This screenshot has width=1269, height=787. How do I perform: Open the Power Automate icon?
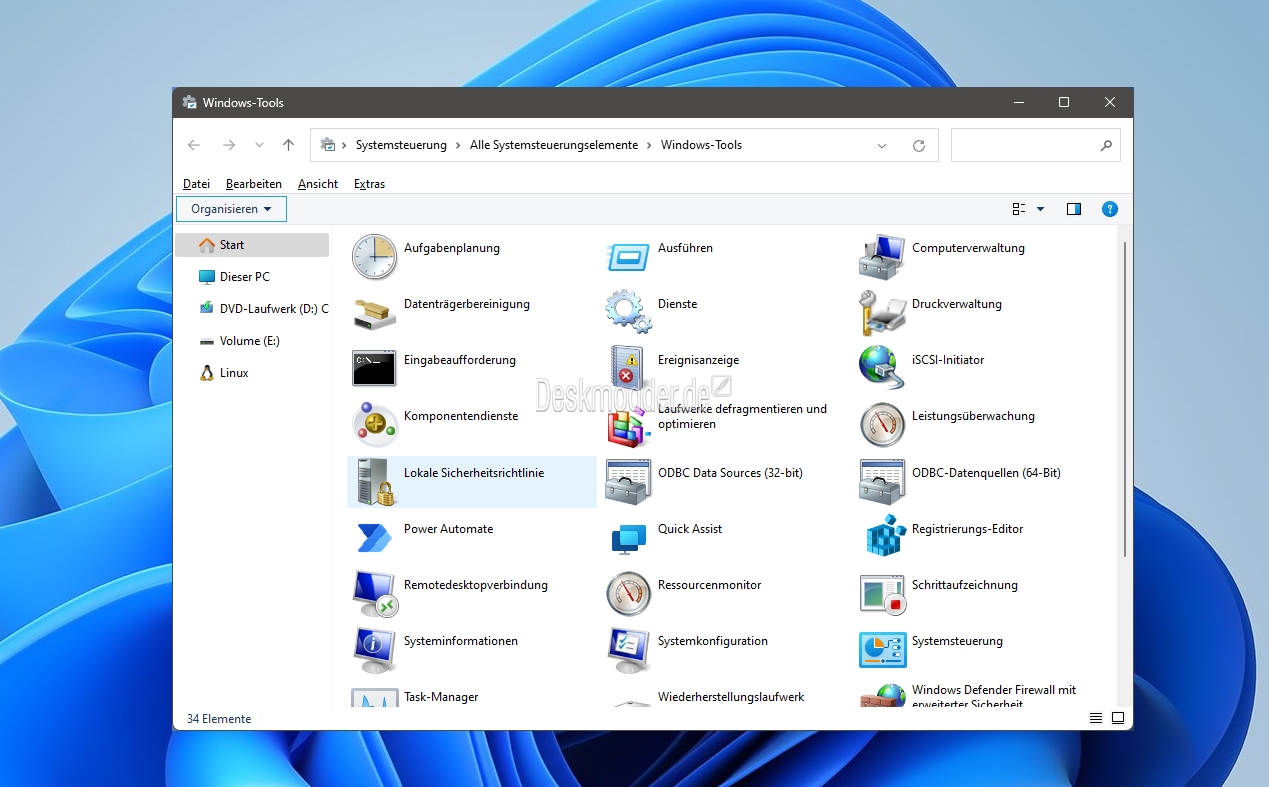coord(374,537)
